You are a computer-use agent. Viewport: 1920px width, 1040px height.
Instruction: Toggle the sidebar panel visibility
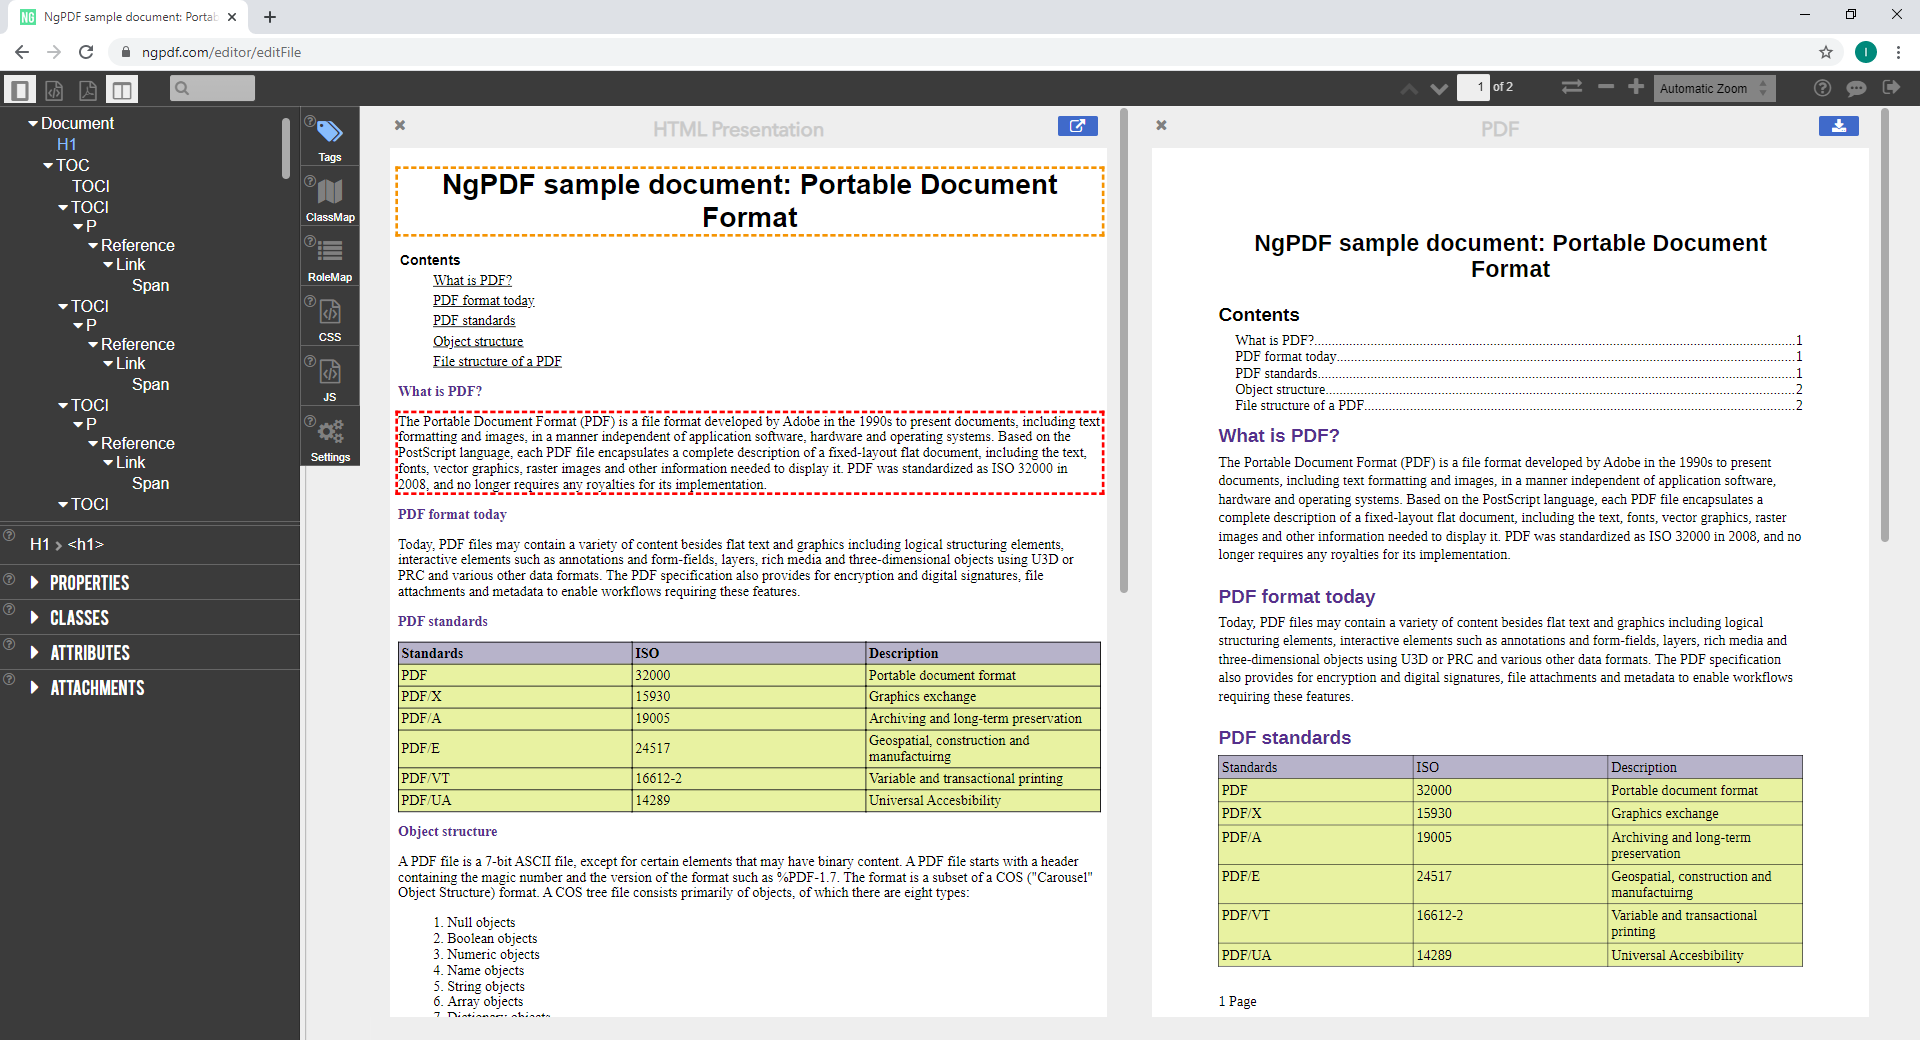[x=20, y=89]
